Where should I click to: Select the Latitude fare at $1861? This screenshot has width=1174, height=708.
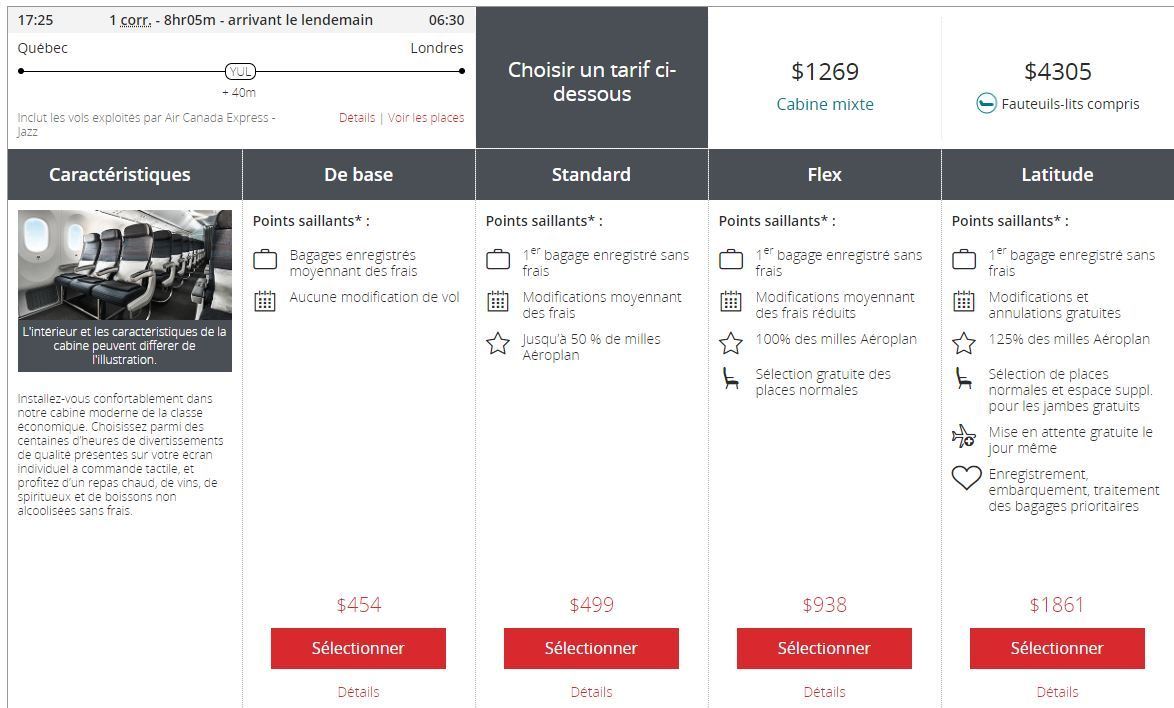click(1056, 648)
